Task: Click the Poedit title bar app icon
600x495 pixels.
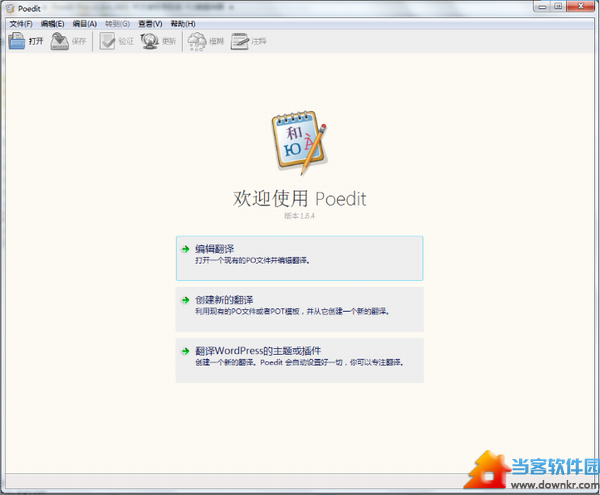Action: 10,8
